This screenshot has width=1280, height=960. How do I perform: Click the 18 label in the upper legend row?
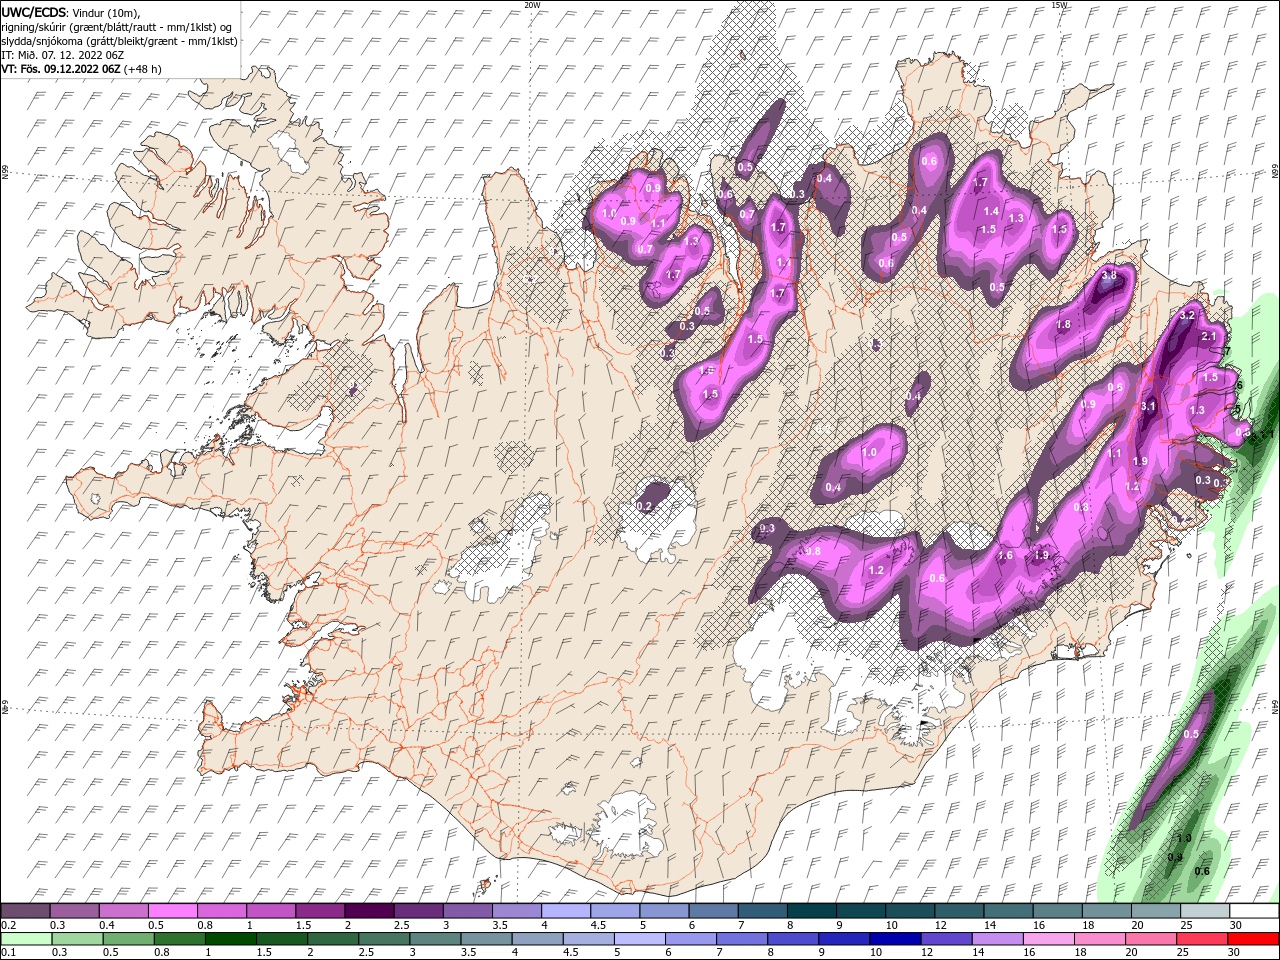tap(1087, 926)
